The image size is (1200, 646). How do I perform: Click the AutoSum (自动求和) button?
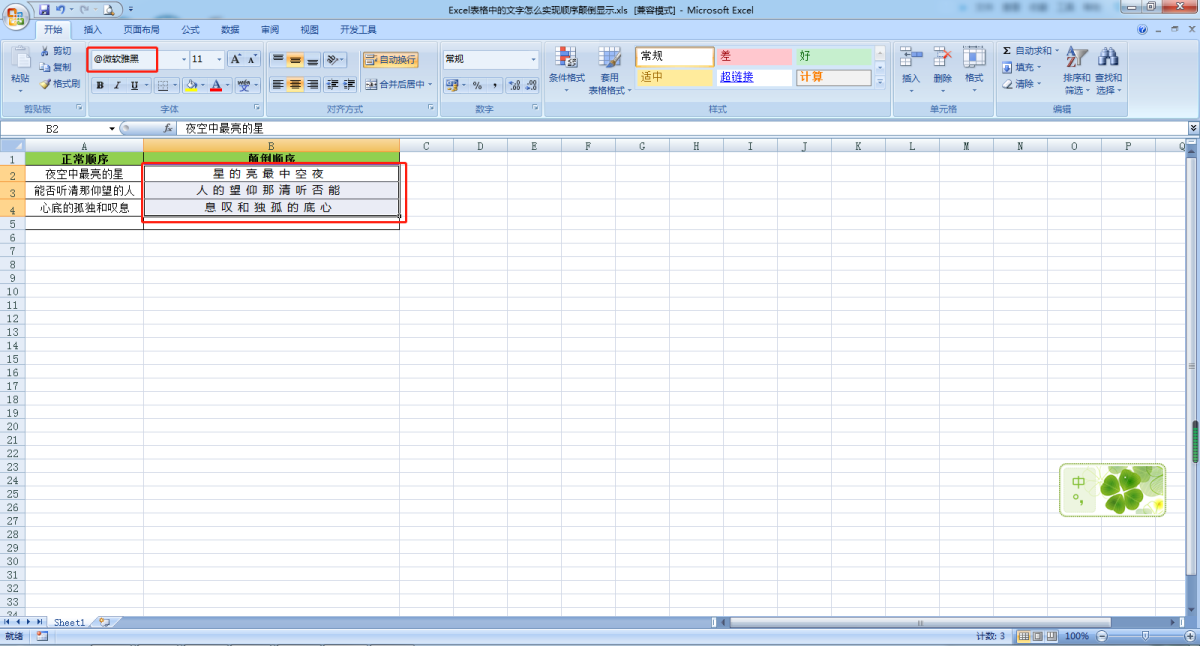1030,51
